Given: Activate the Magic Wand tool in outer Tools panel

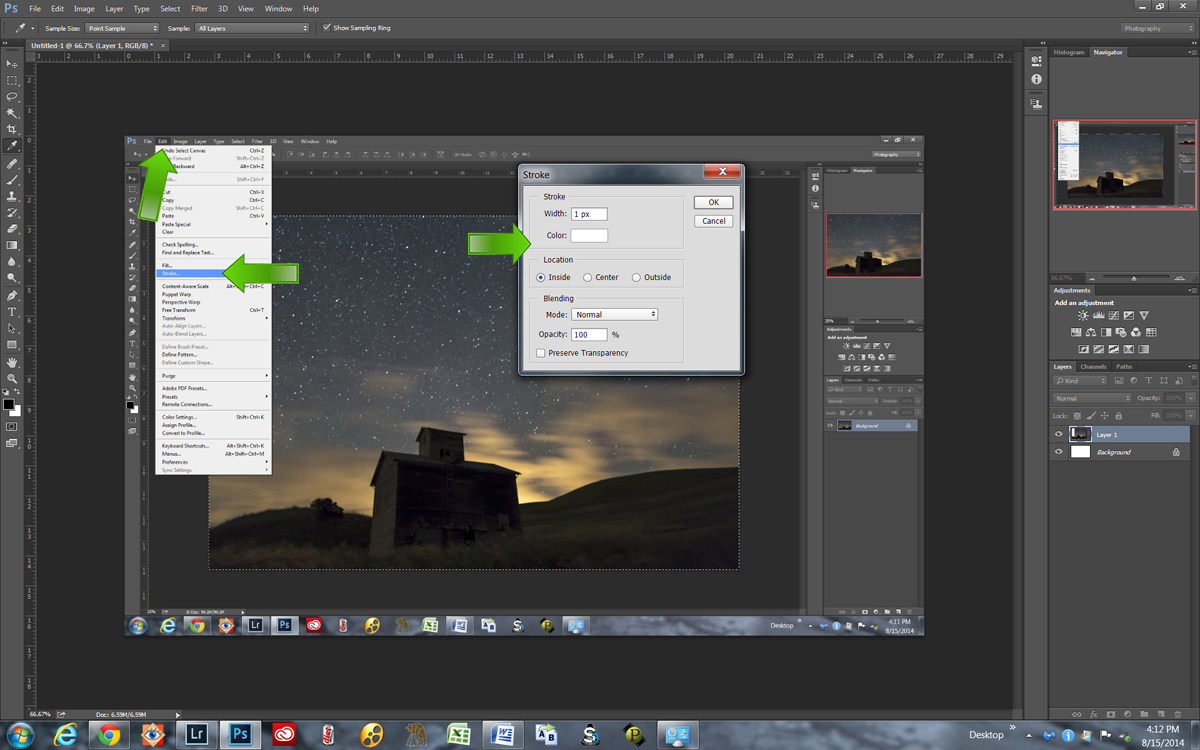Looking at the screenshot, I should point(13,114).
